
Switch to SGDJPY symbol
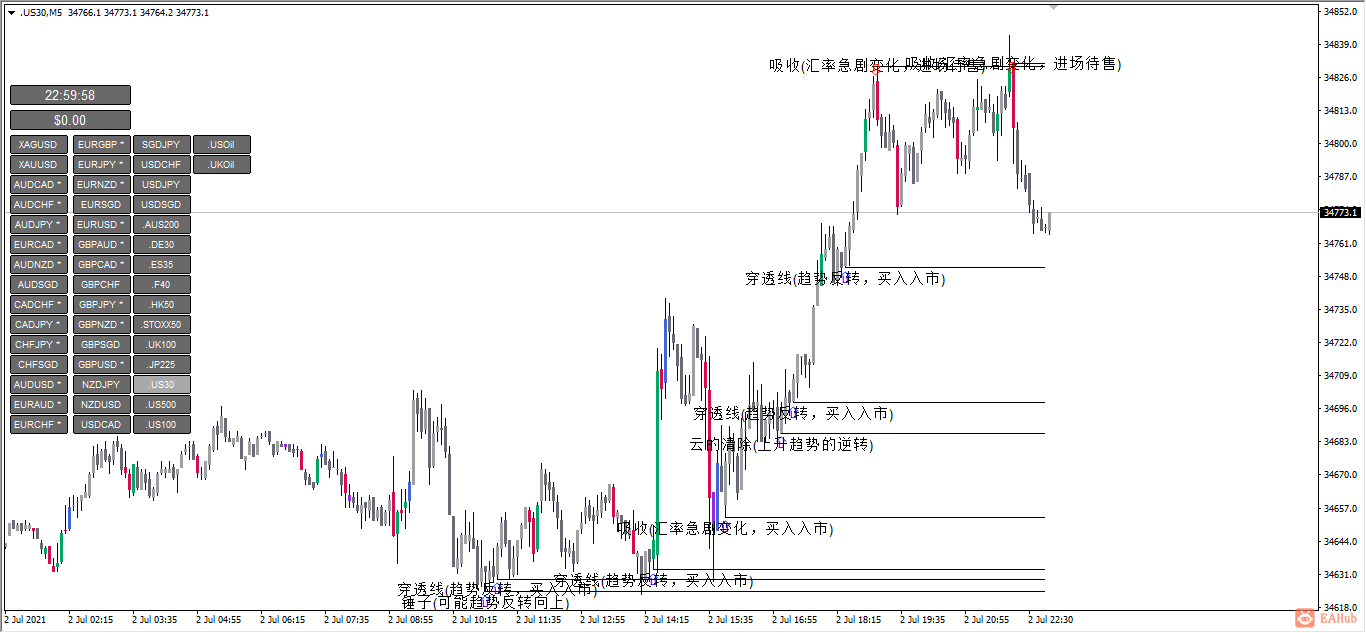coord(161,145)
